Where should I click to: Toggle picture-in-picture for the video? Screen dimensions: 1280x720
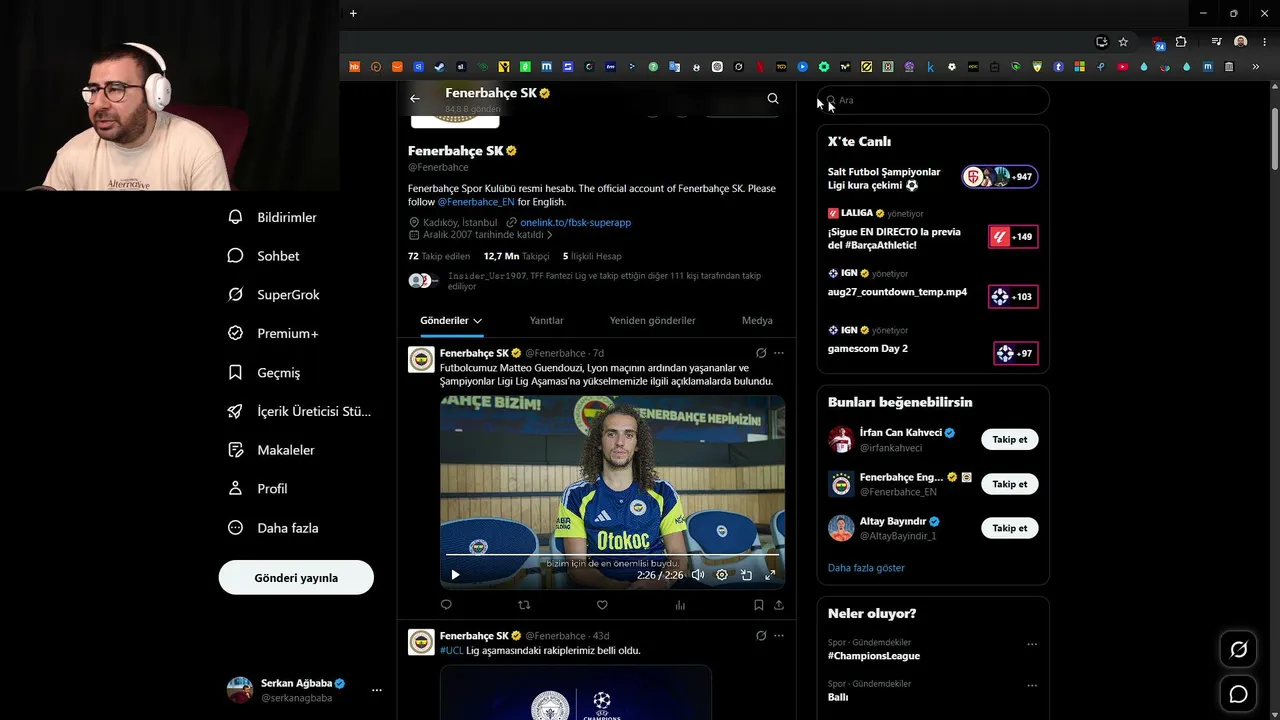click(746, 575)
